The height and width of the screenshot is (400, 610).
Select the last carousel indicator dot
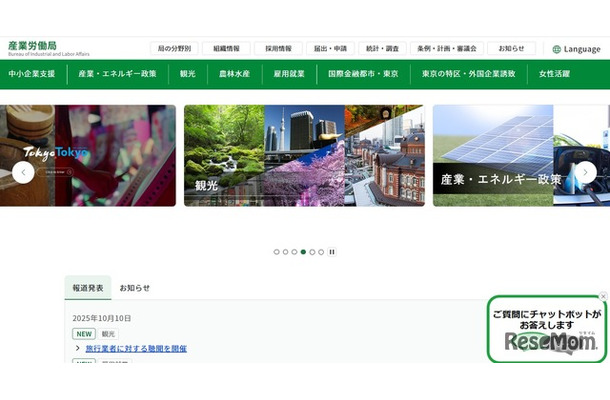(x=321, y=252)
